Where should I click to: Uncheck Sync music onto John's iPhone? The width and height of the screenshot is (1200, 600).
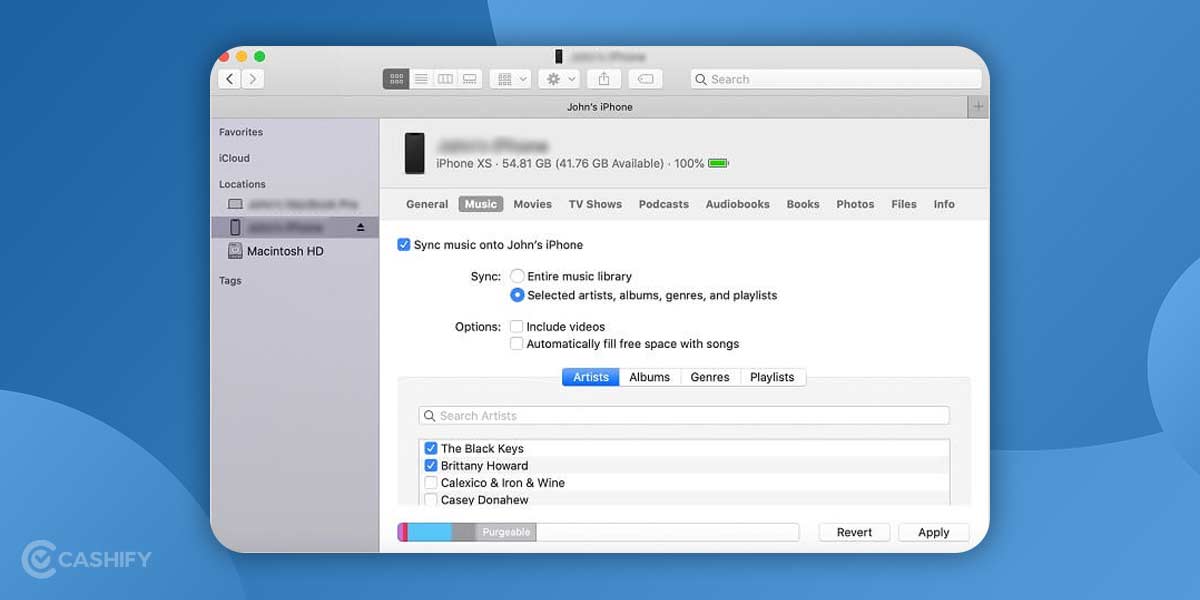404,244
